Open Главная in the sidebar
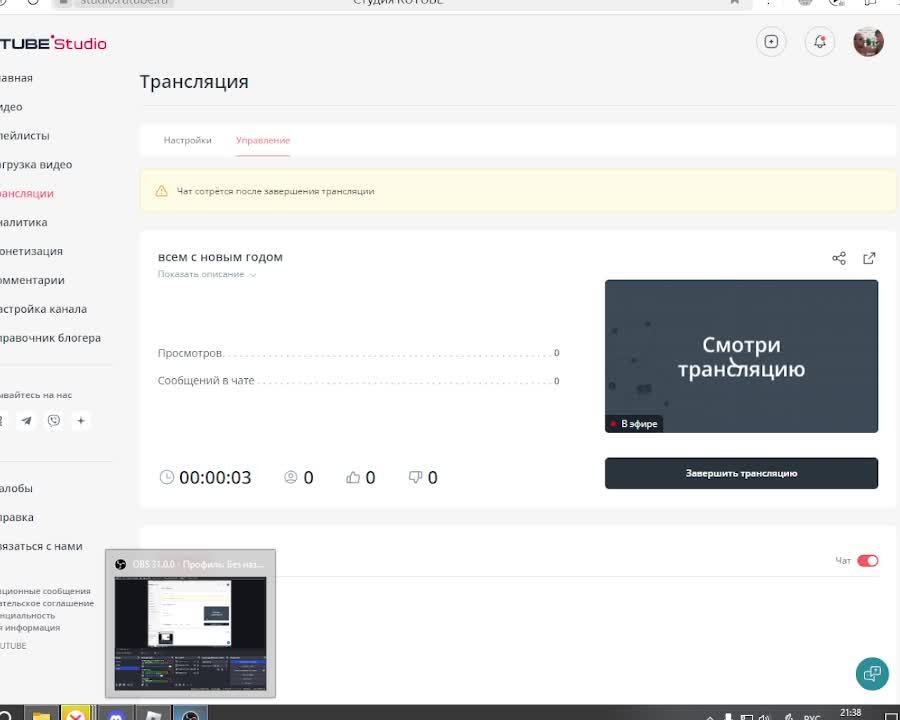900x720 pixels. [16, 78]
